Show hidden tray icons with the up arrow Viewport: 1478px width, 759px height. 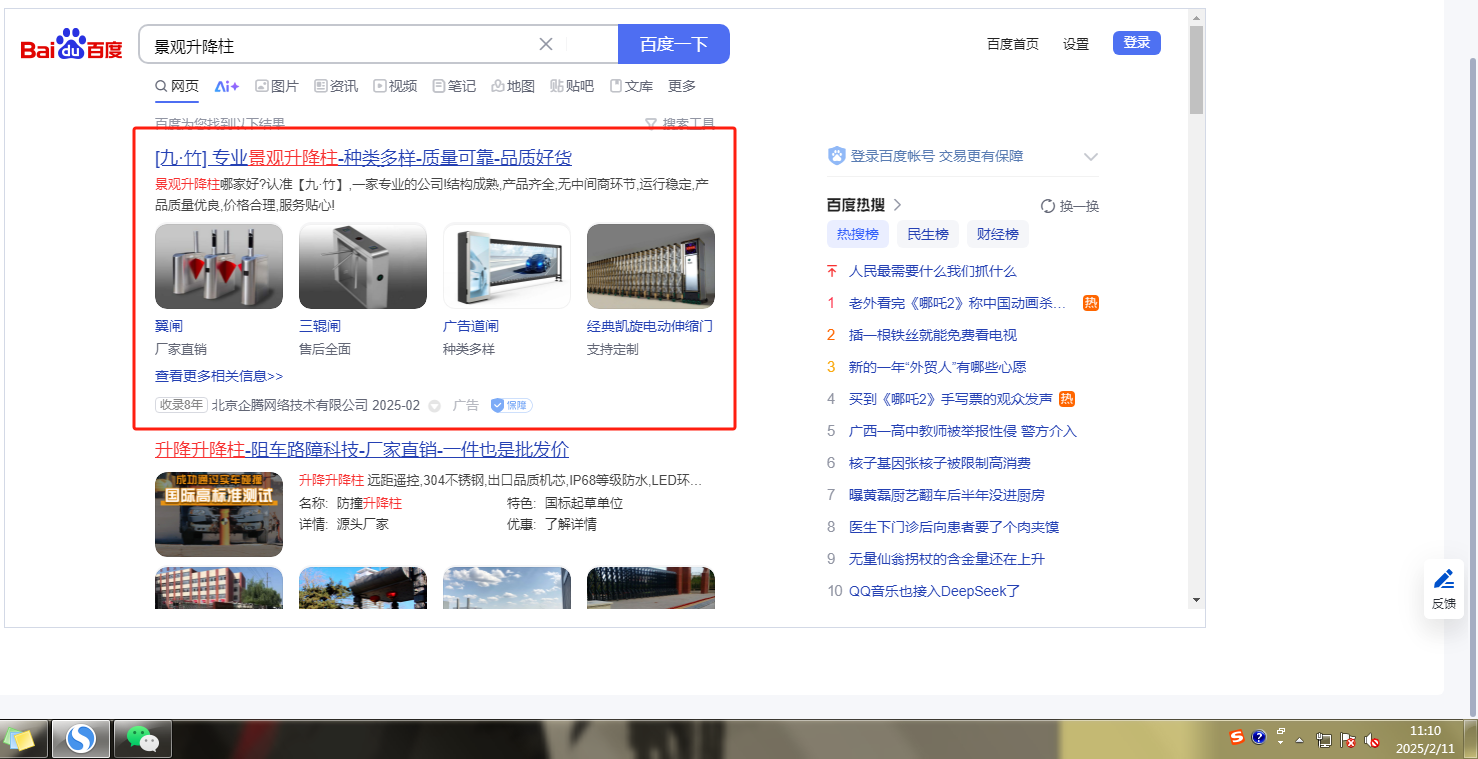(1299, 741)
